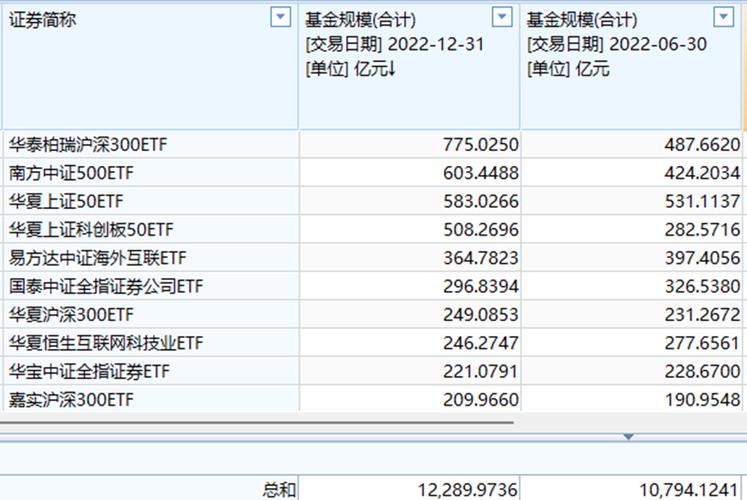
Task: Click cell value 364.7823
Action: coord(481,258)
